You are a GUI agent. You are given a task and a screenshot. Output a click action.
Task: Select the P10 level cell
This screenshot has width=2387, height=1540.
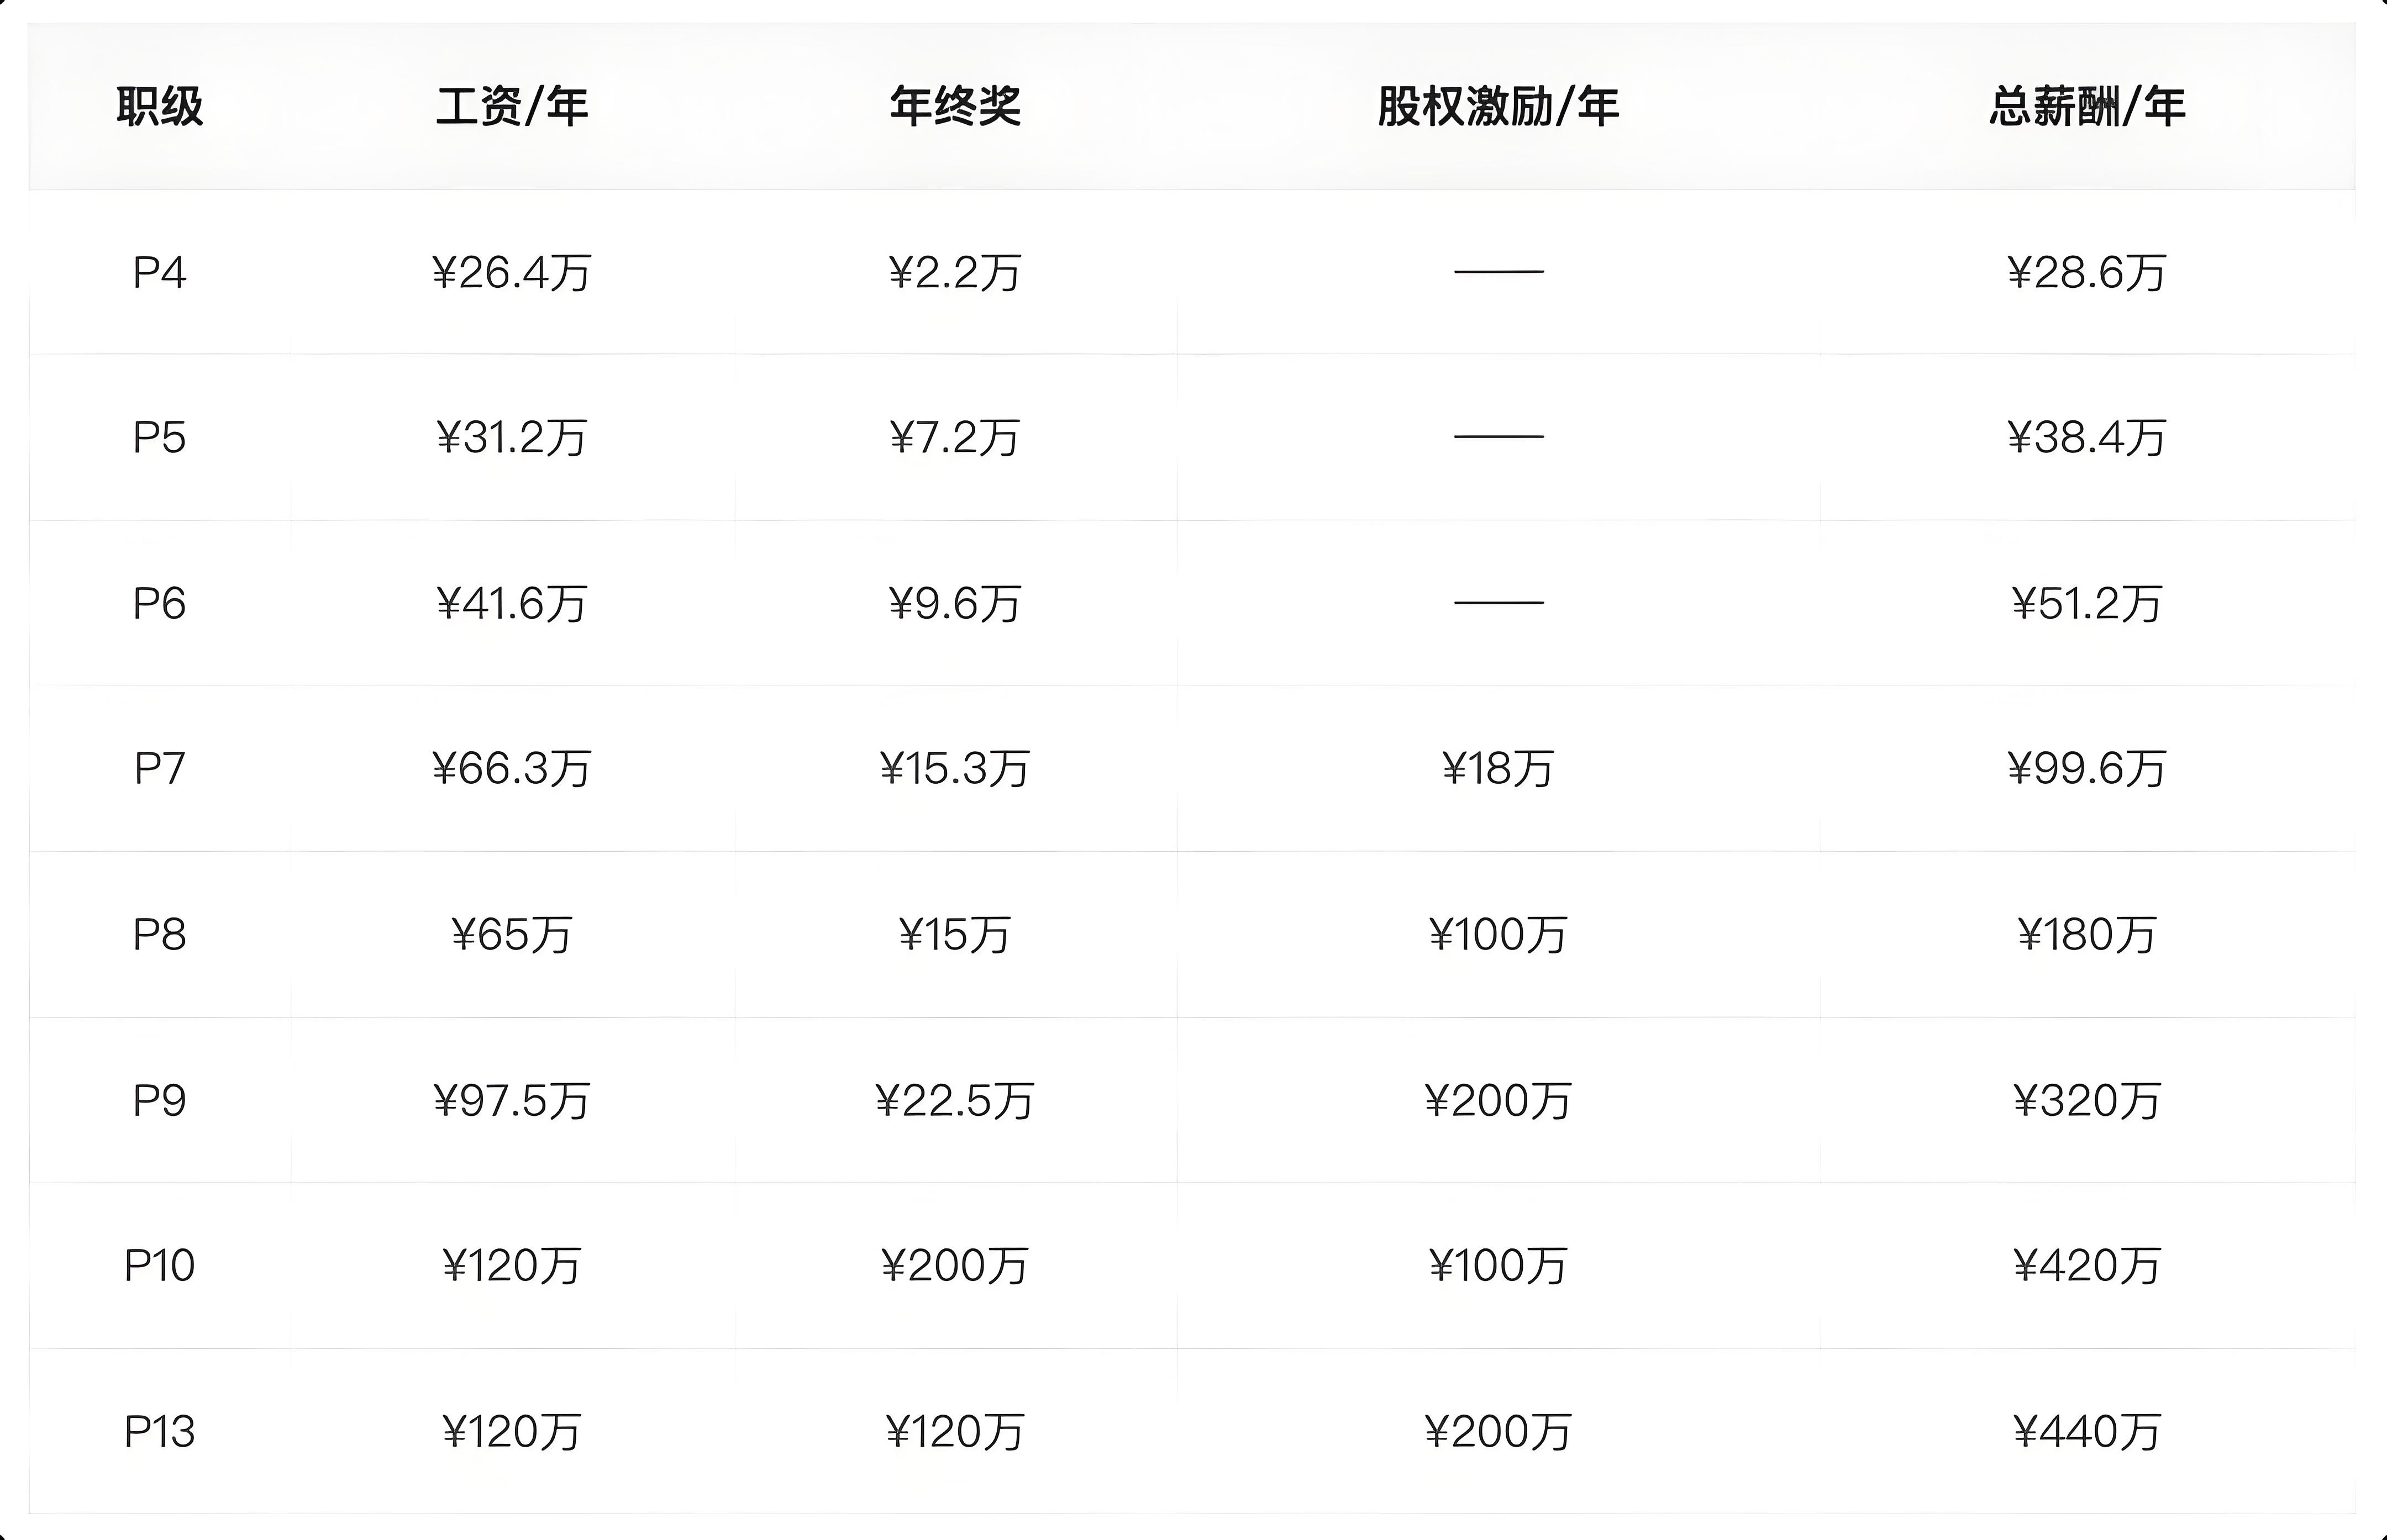[160, 1266]
